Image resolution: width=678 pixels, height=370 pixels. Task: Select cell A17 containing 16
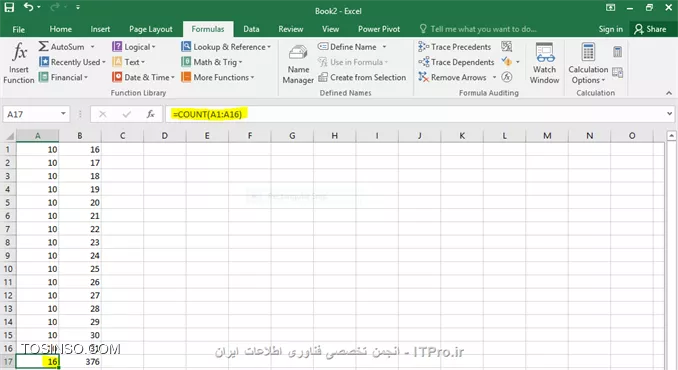point(38,362)
